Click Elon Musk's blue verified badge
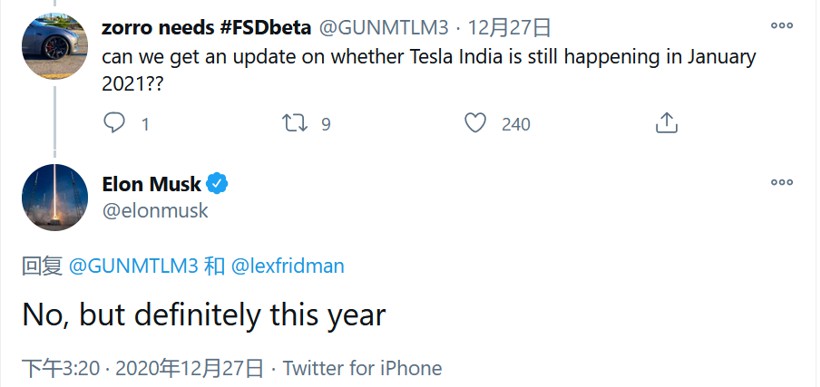 coord(217,184)
